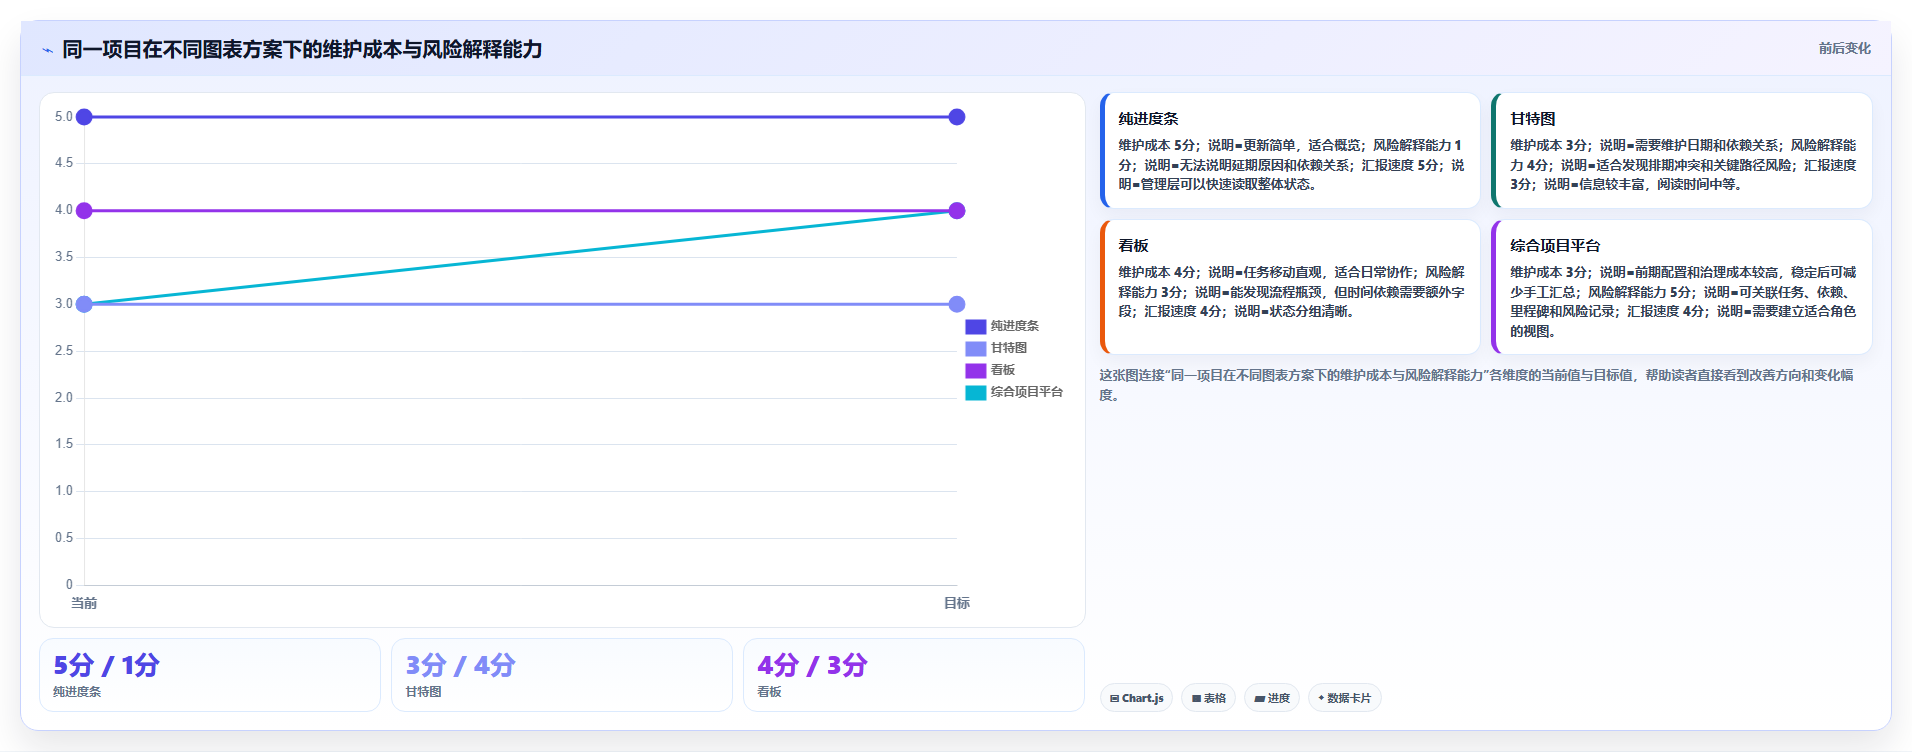This screenshot has width=1912, height=752.
Task: Select the 3分 / 4分 甘特图 stat card
Action: click(x=562, y=675)
